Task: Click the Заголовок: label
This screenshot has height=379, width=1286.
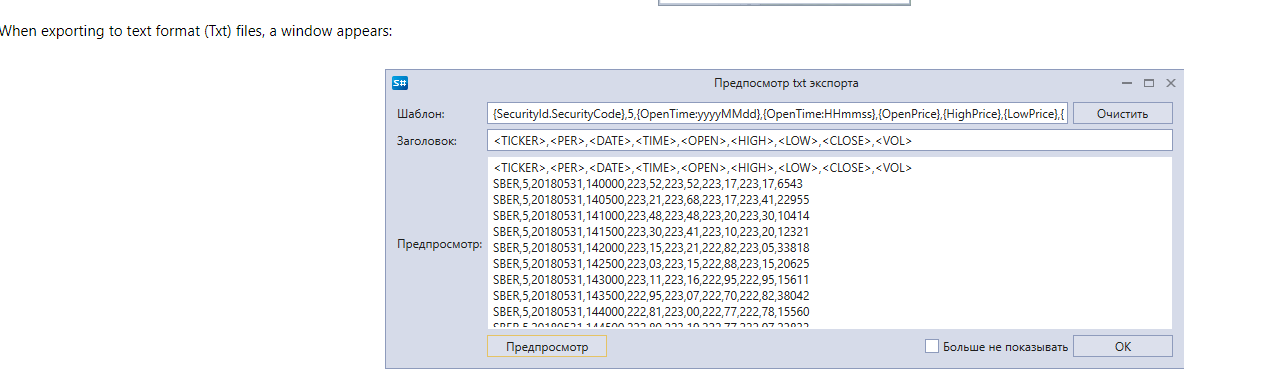Action: tap(427, 141)
